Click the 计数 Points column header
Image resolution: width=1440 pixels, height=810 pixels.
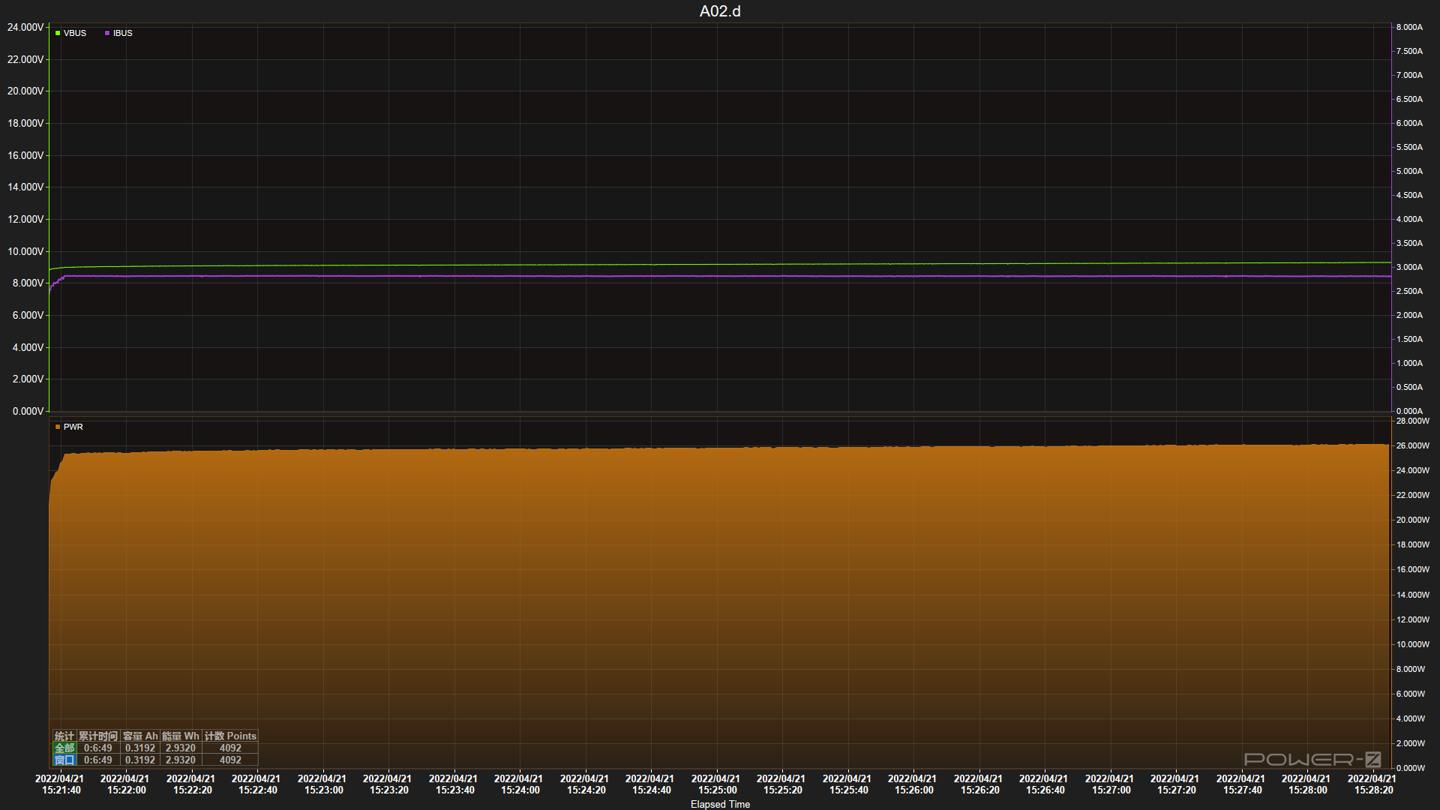pos(230,736)
